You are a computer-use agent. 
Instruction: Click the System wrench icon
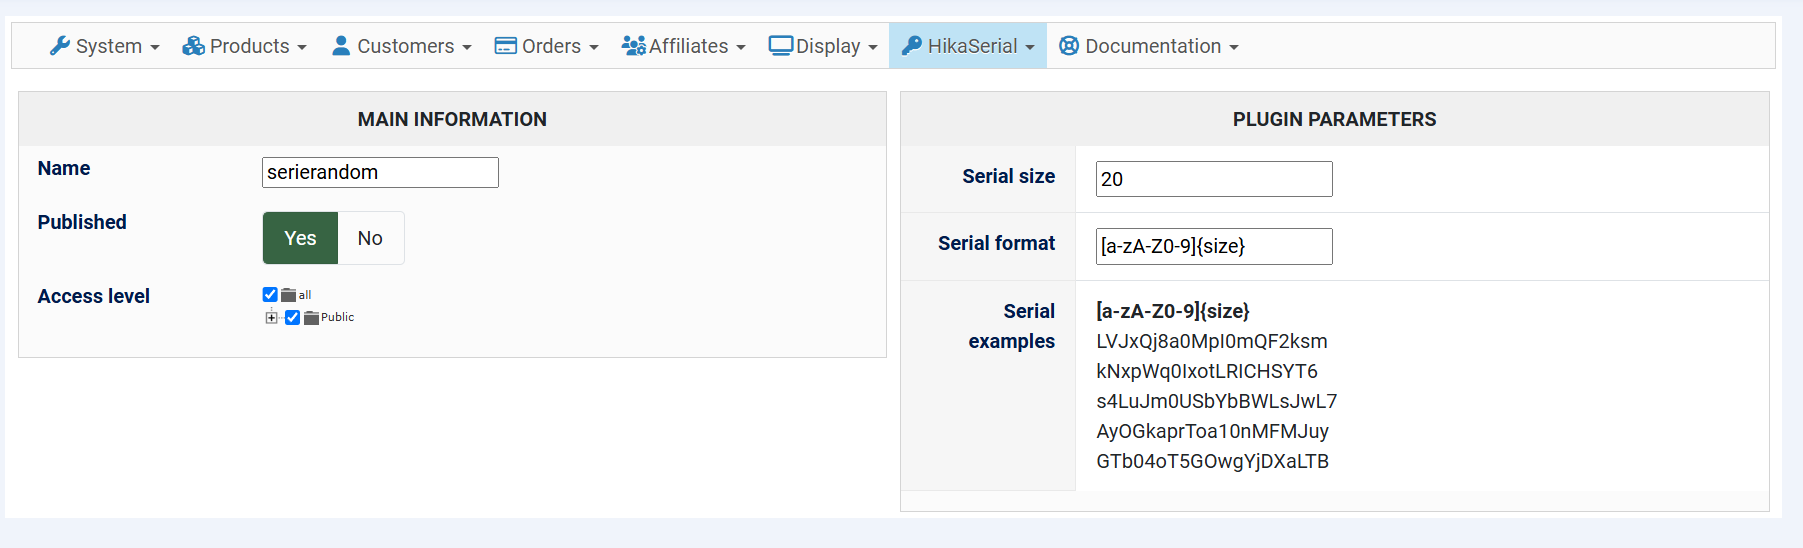(60, 46)
